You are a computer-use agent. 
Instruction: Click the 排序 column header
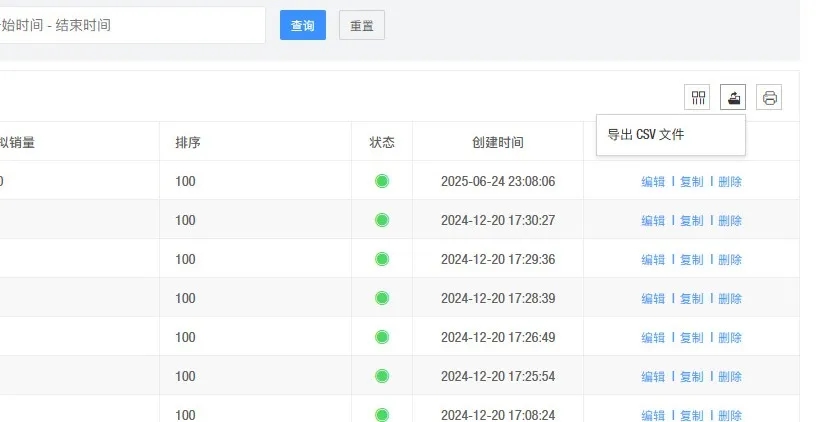tap(188, 143)
